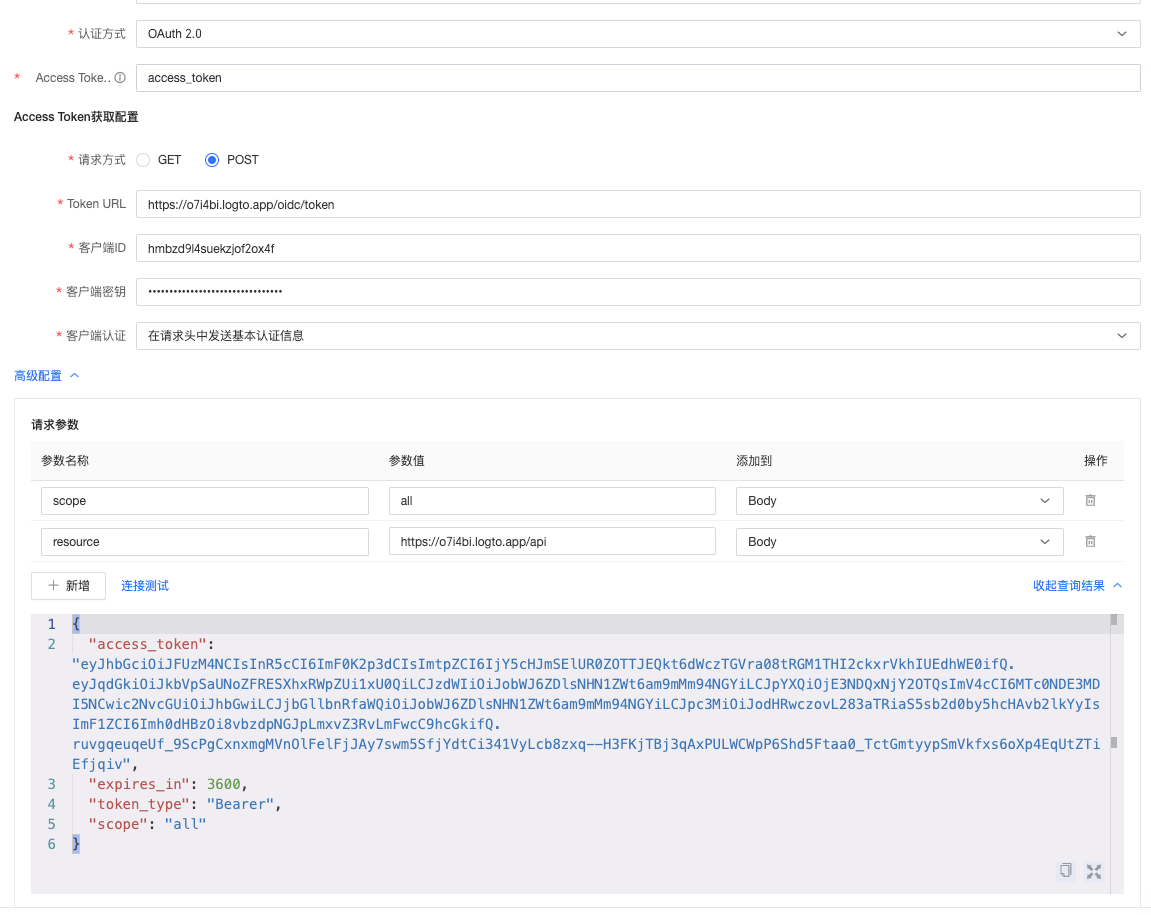1151x915 pixels.
Task: Focus the 客户端ID input field
Action: (638, 248)
